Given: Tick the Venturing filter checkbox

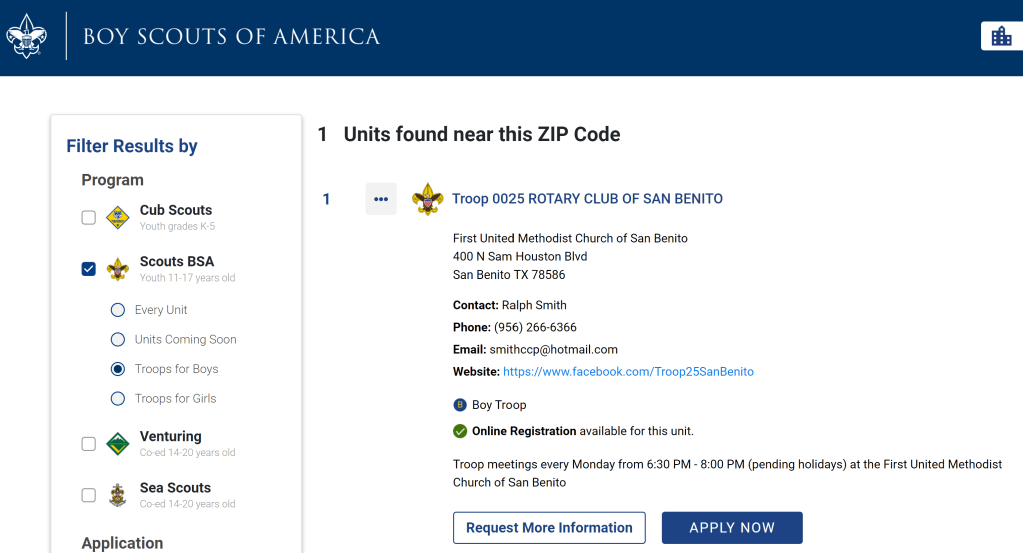Looking at the screenshot, I should pyautogui.click(x=89, y=444).
